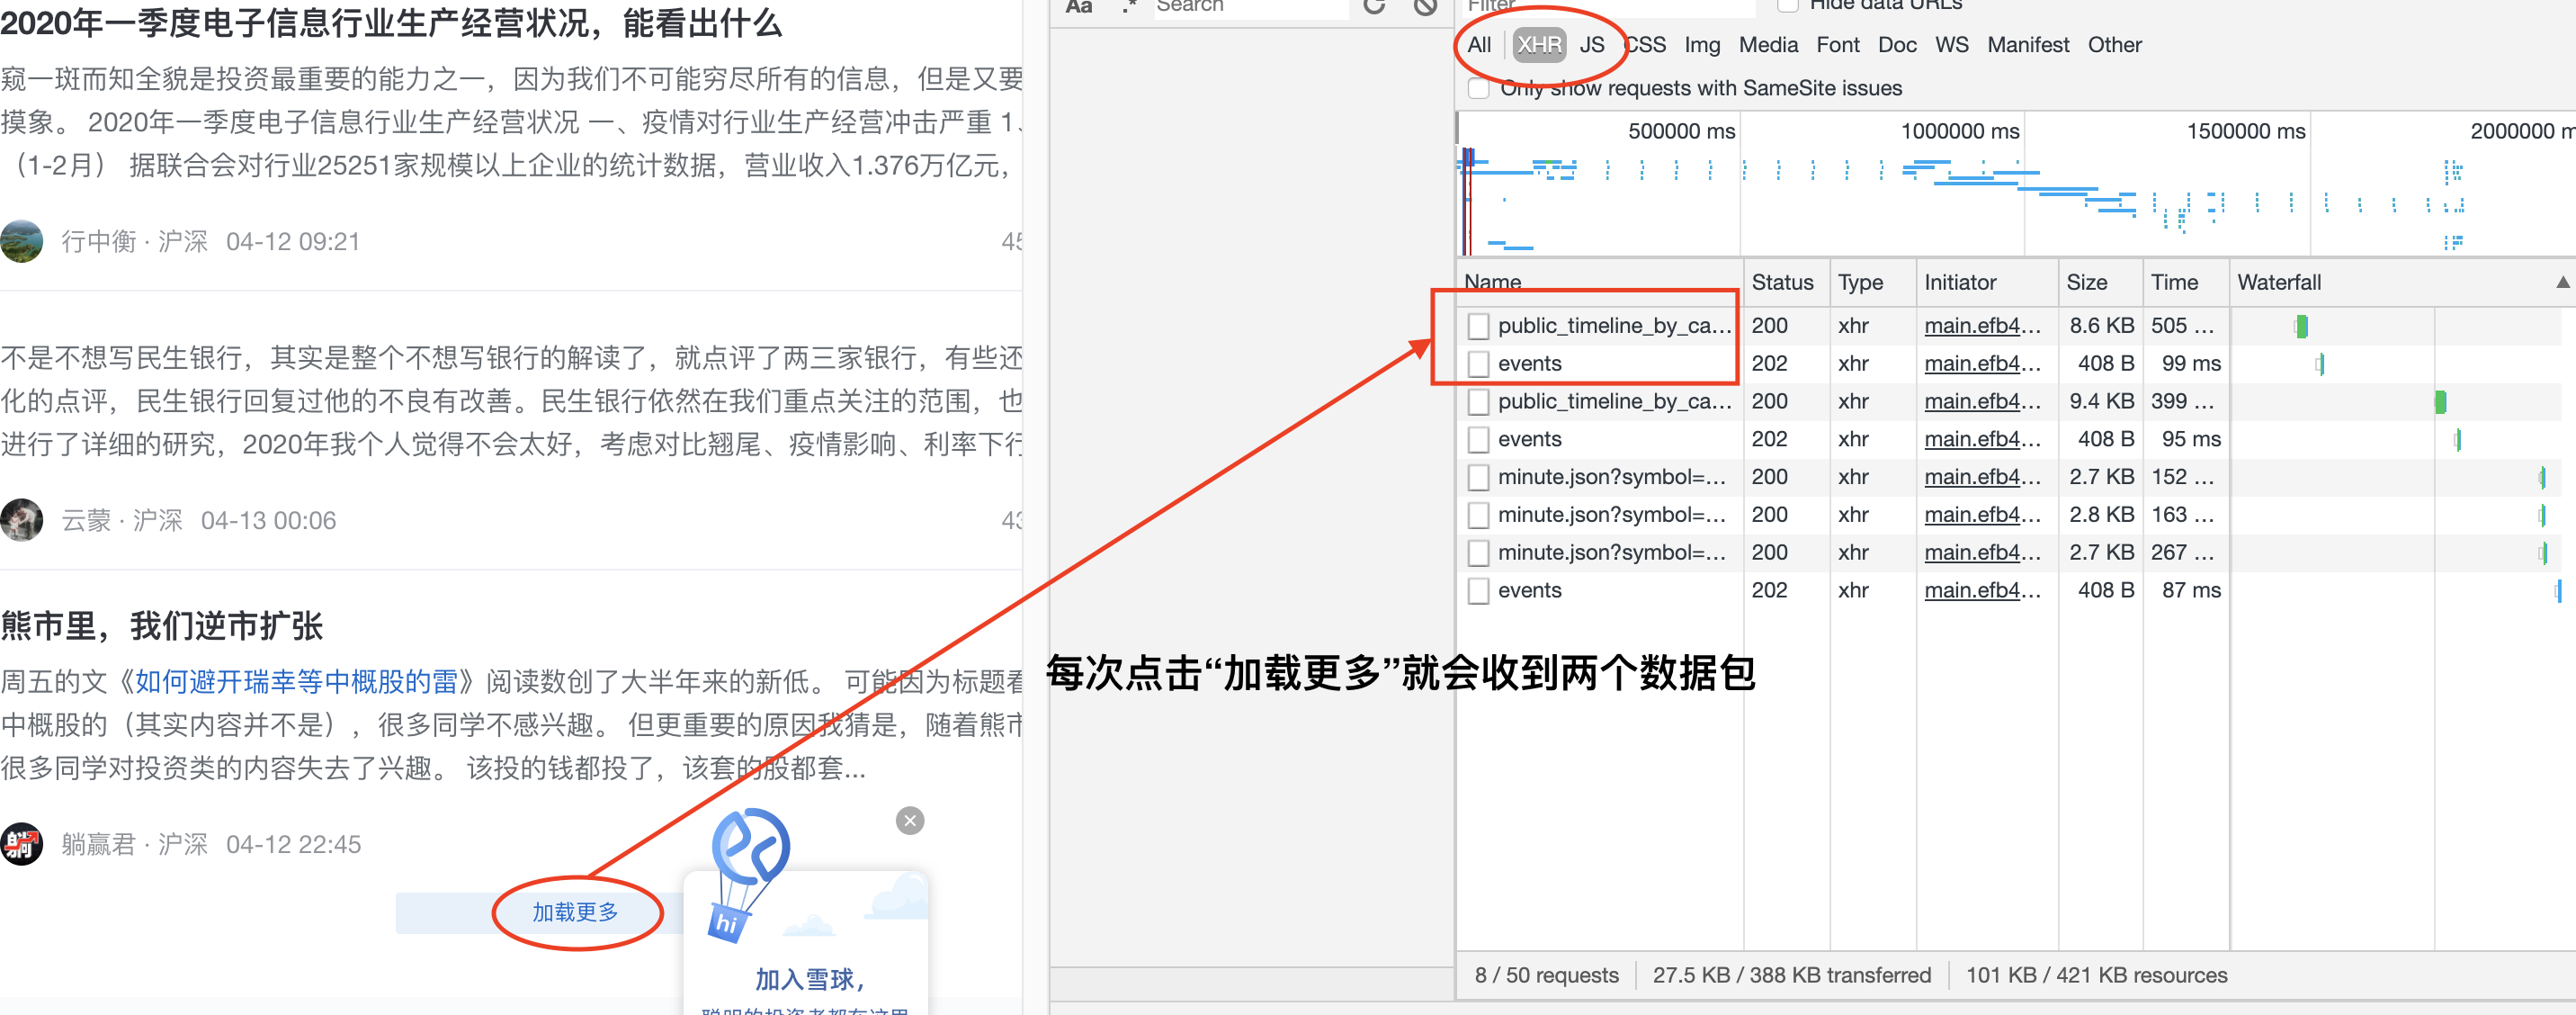Screen dimensions: 2576x1015
Task: Click 加载更多 to load more posts
Action: pyautogui.click(x=575, y=912)
